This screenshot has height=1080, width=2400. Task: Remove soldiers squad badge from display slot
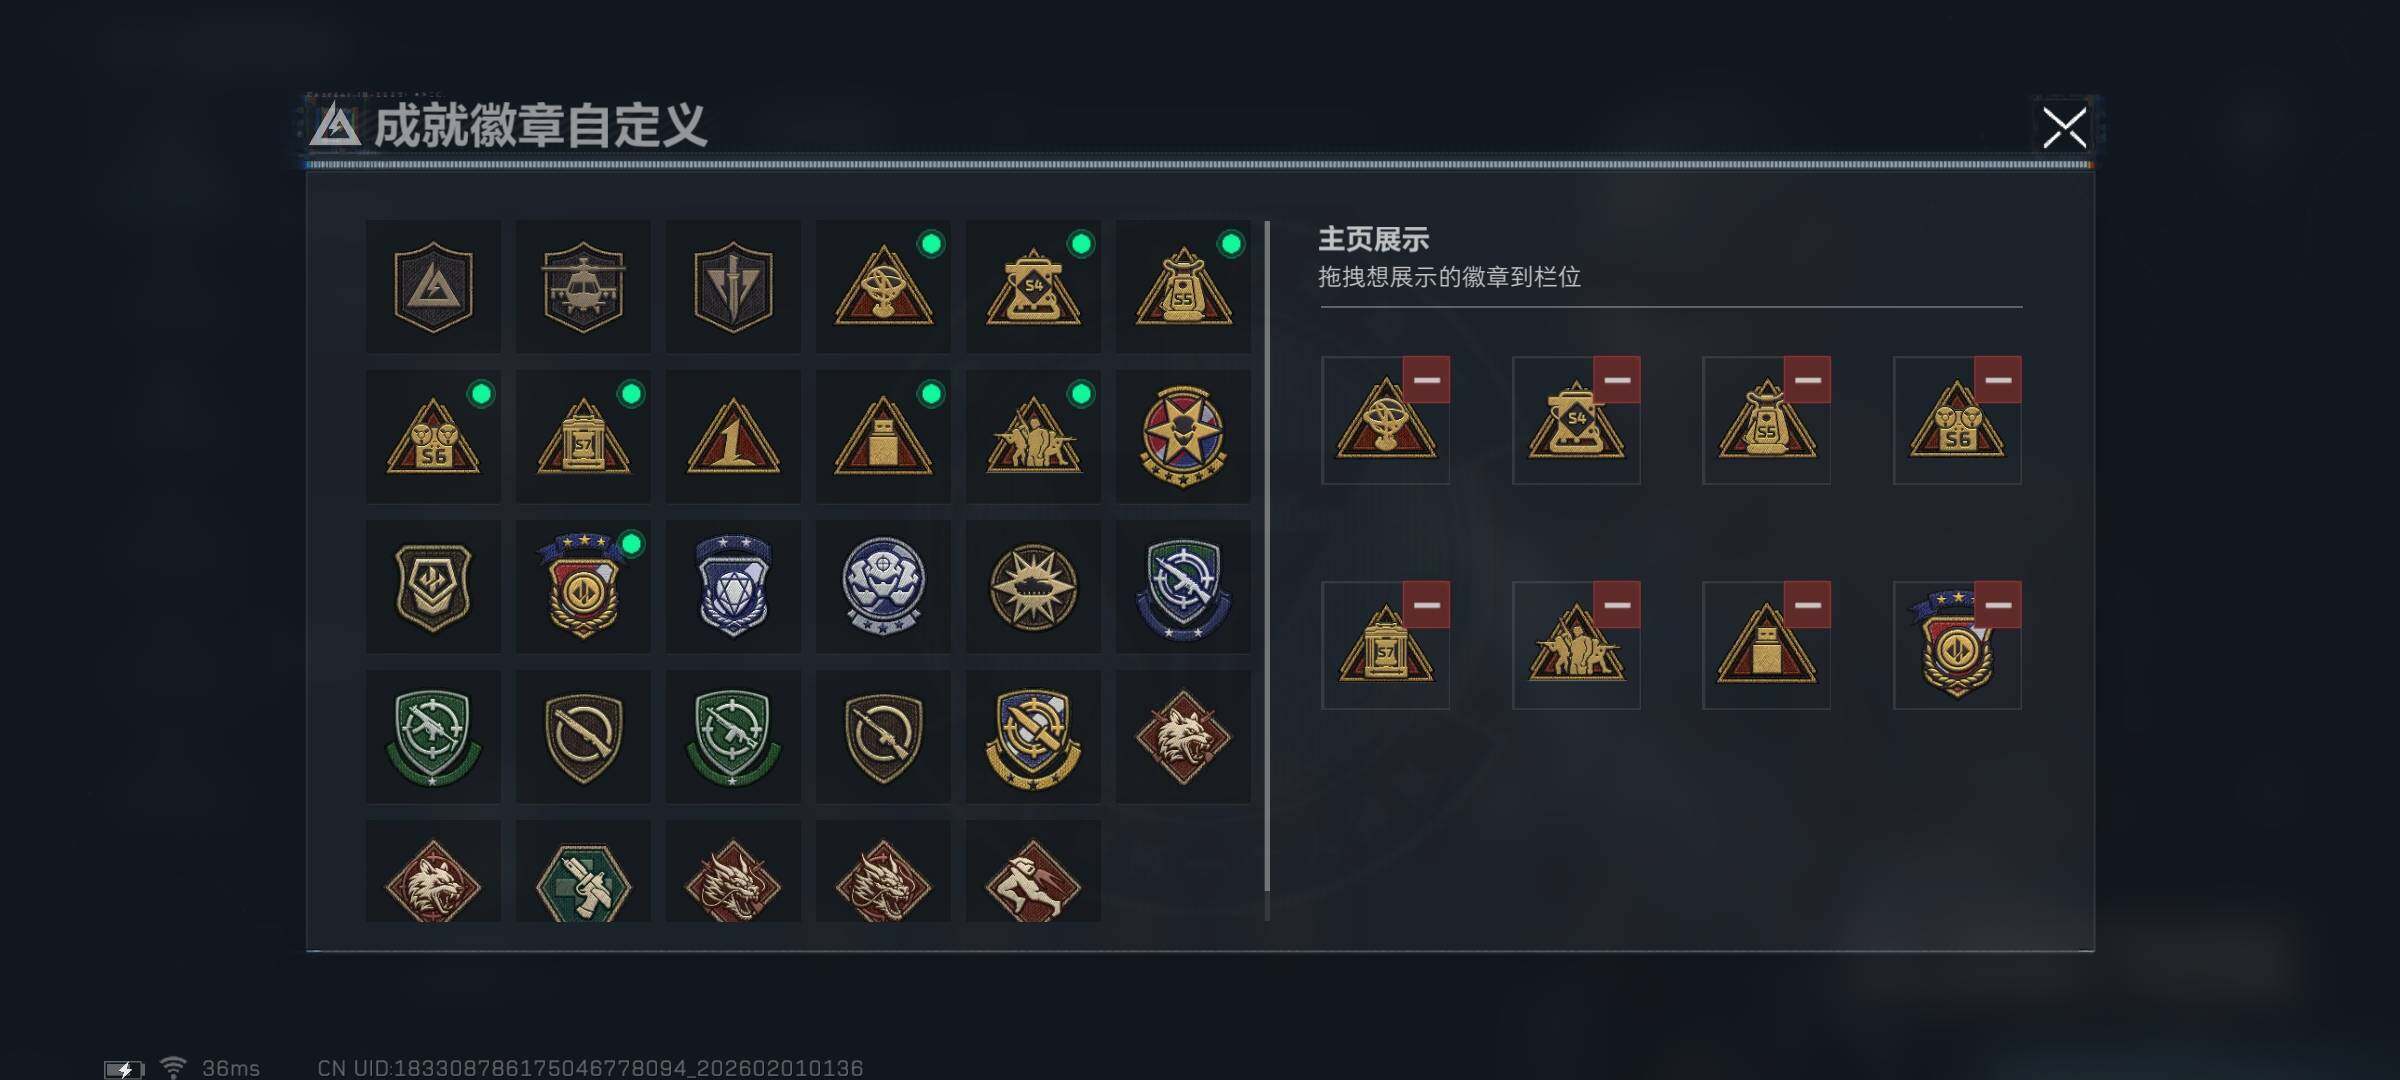click(x=1617, y=605)
